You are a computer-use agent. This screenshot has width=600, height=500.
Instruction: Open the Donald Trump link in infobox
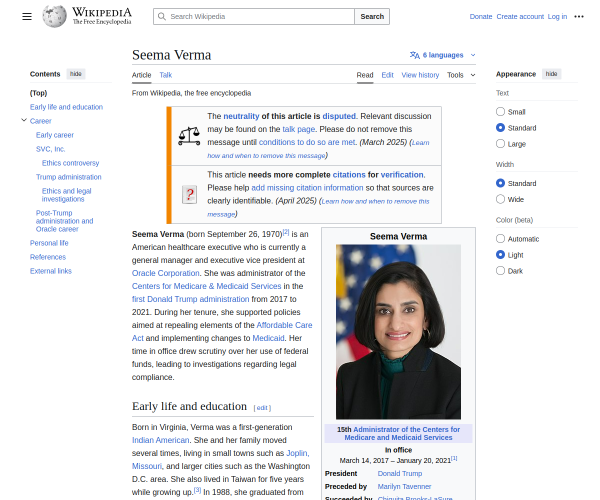pyautogui.click(x=400, y=473)
